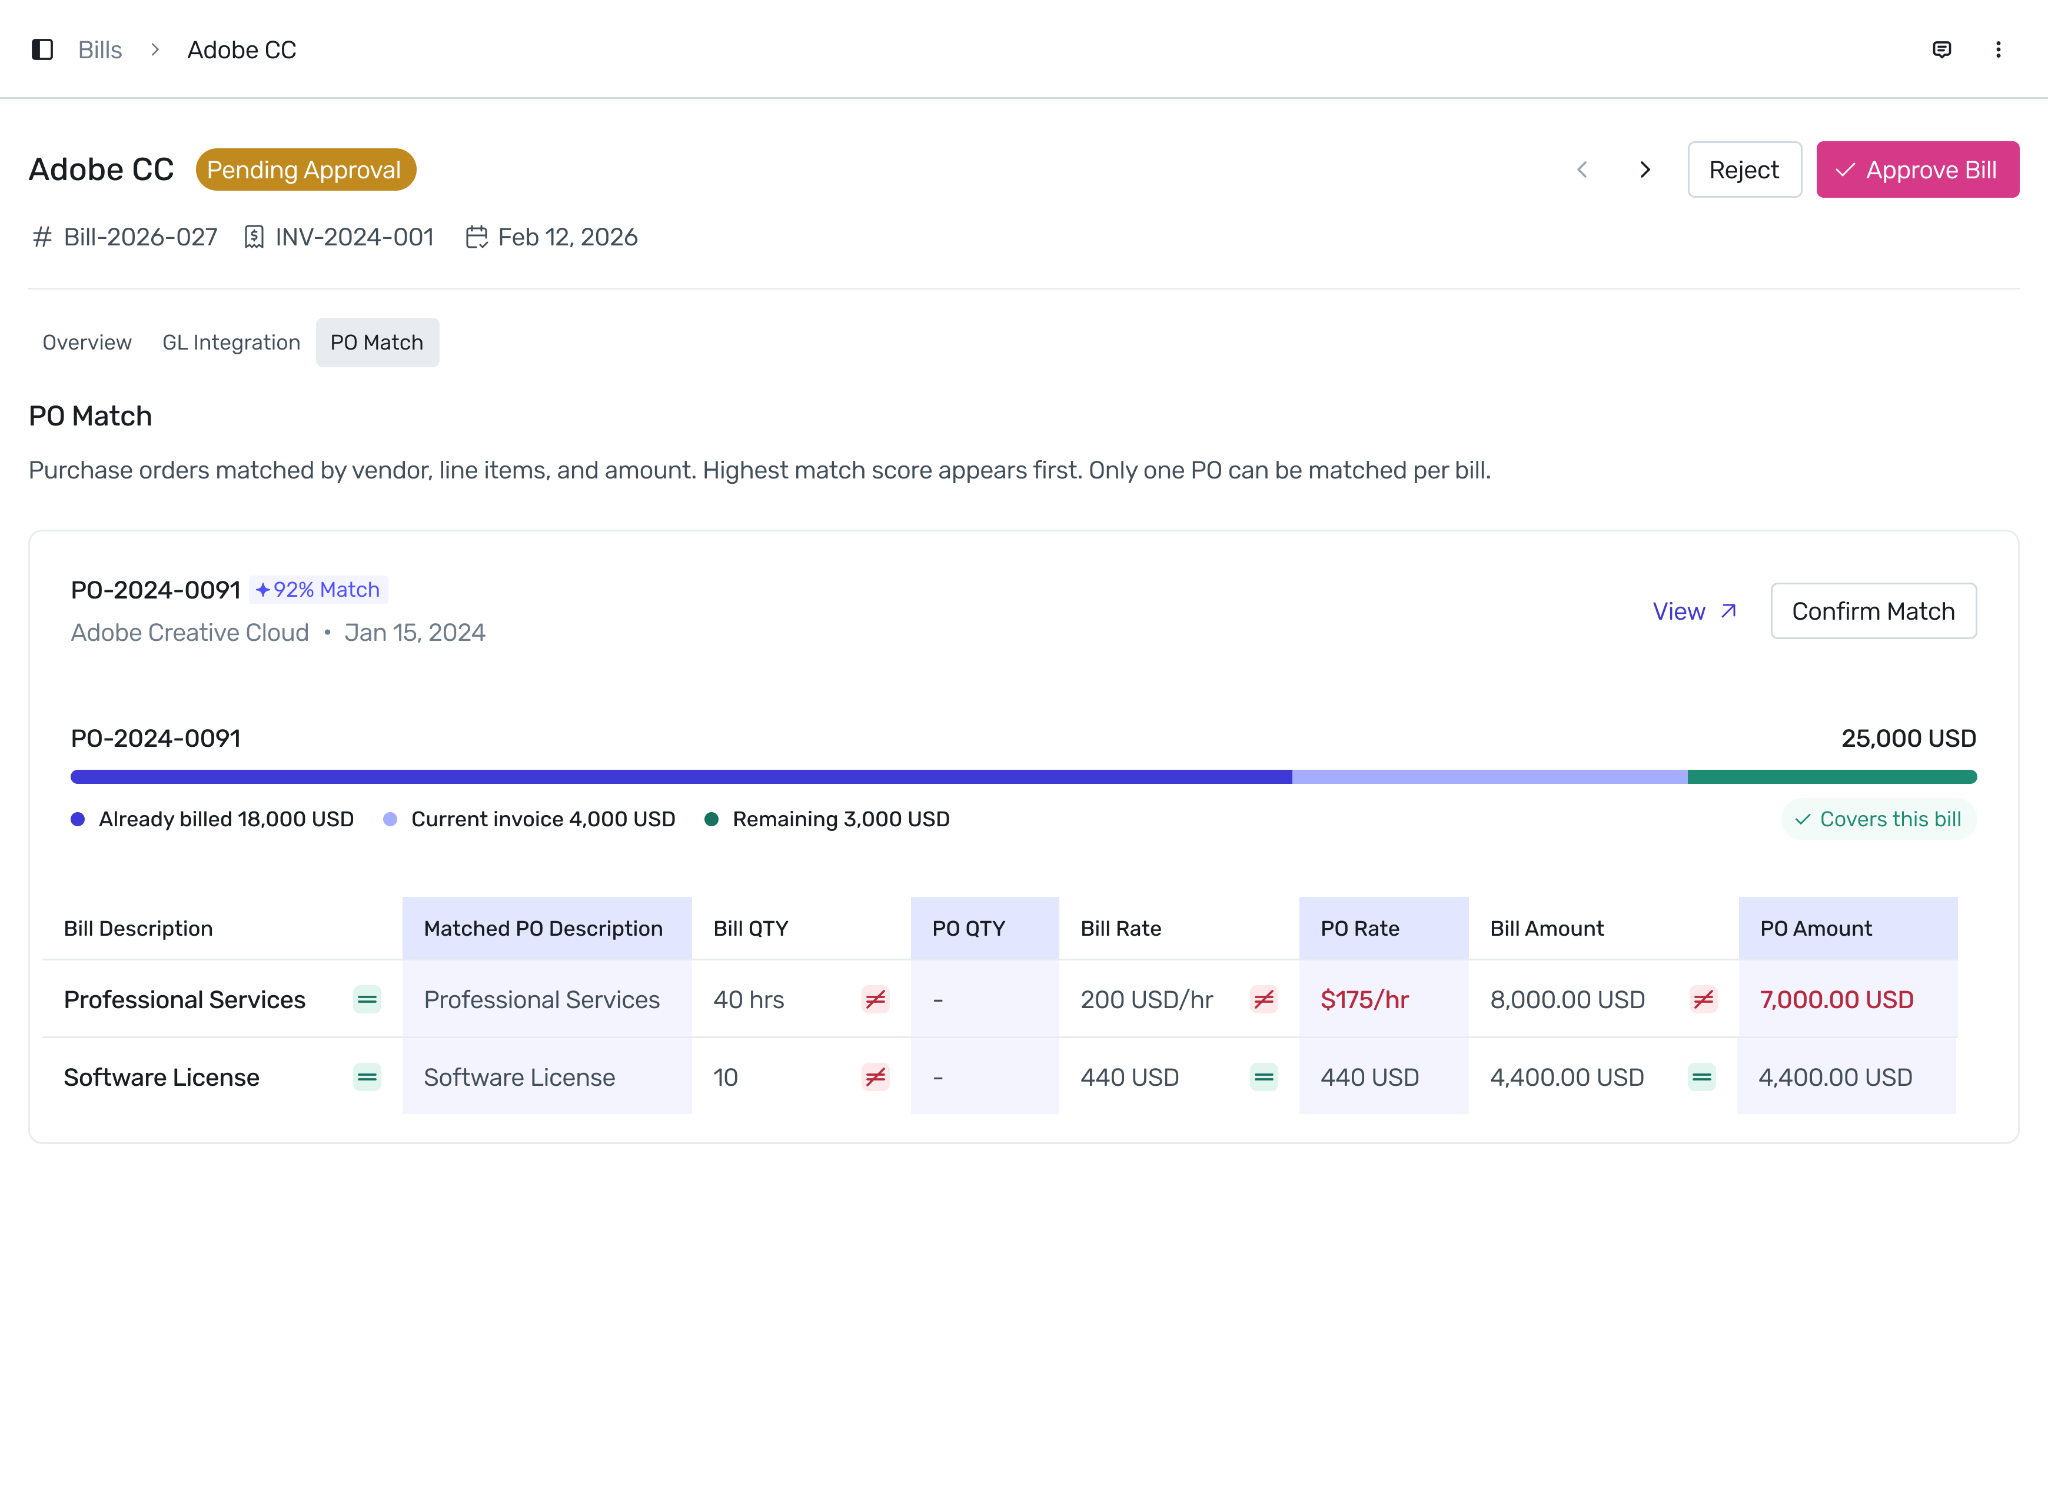Click the Already billed segment of the progress bar
The image size is (2048, 1504).
pos(681,777)
